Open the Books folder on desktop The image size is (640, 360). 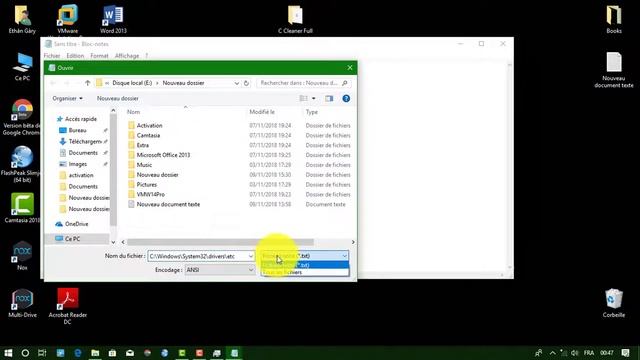[x=613, y=19]
